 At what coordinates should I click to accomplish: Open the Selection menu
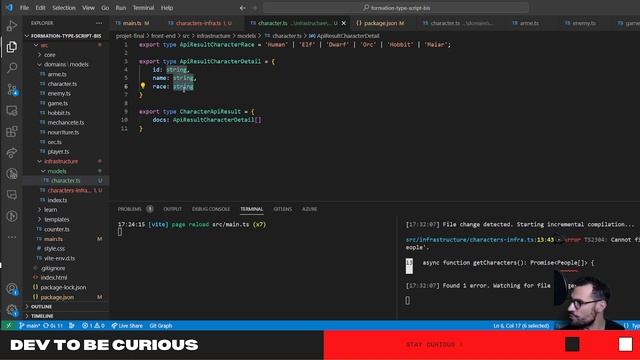point(64,8)
